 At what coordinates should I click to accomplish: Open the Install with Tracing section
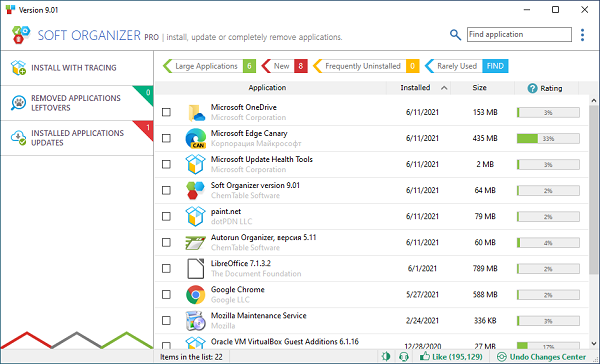coord(77,68)
